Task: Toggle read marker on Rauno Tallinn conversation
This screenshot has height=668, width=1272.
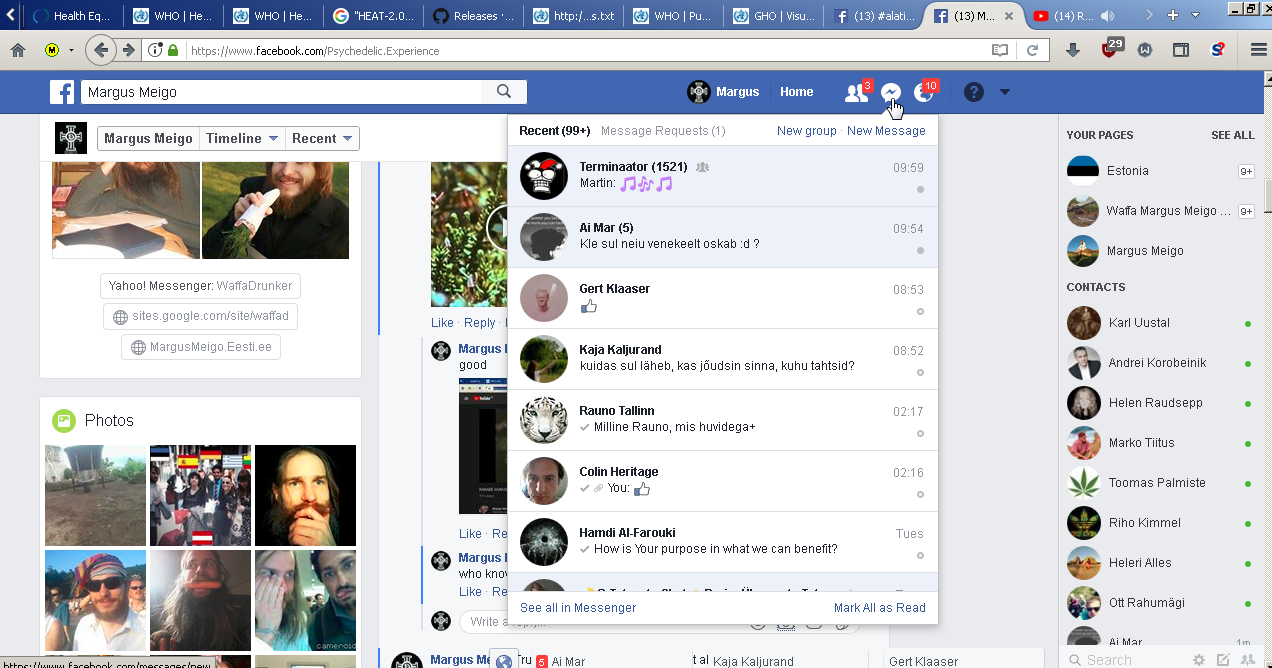Action: [920, 433]
